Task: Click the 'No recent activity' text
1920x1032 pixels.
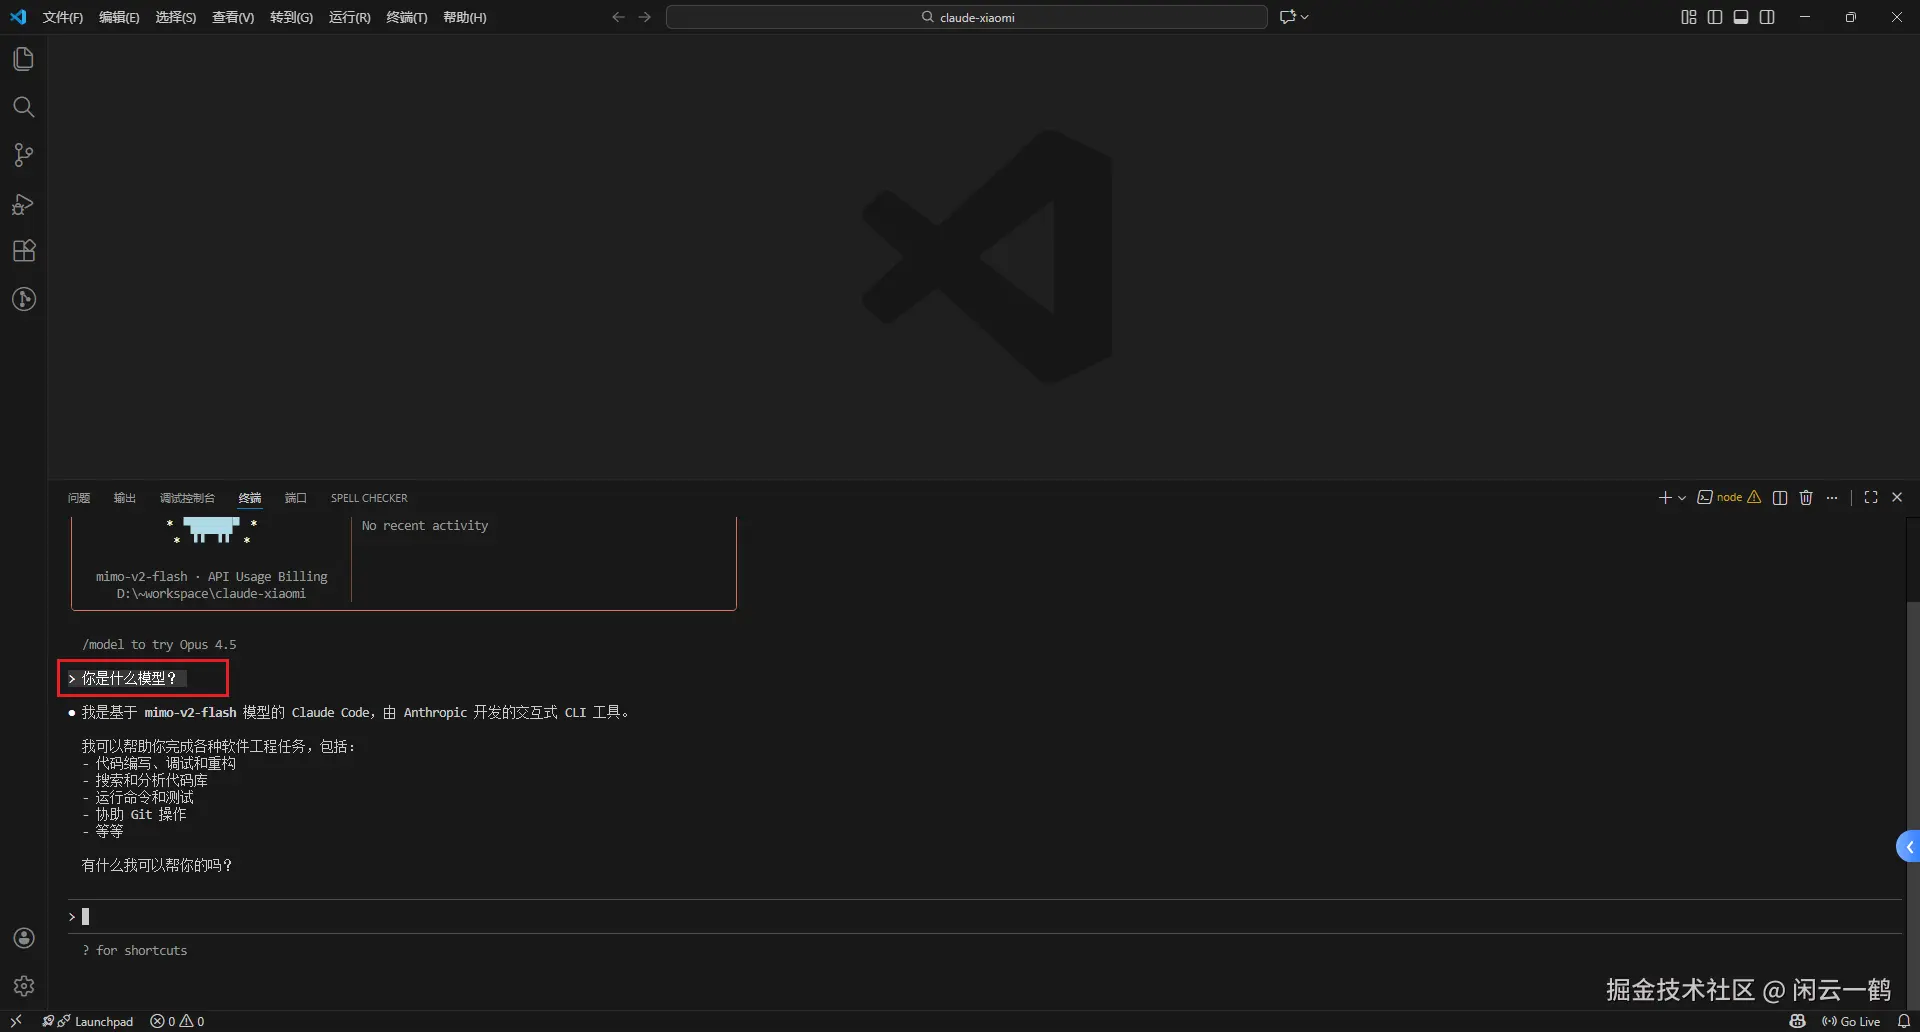Action: tap(425, 526)
